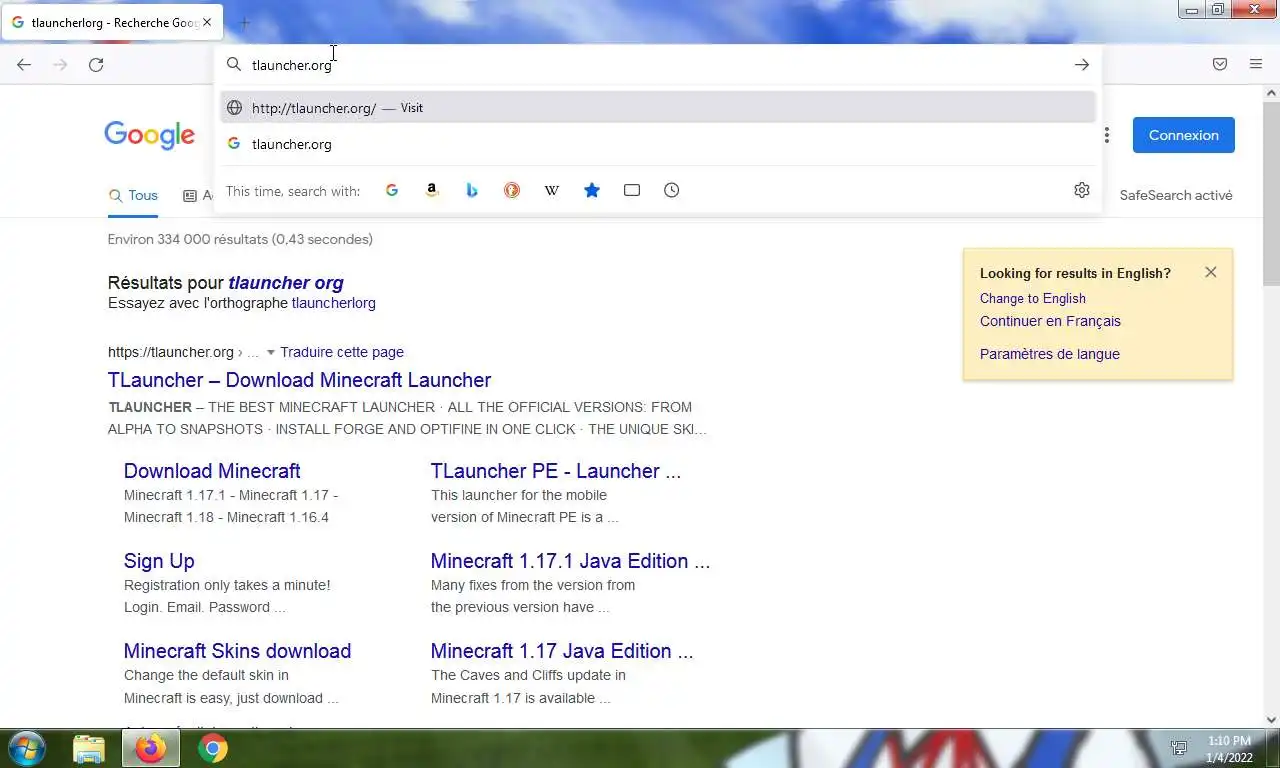Choose the http://tlauncher.org/ Visit suggestion
This screenshot has width=1280, height=768.
click(x=658, y=107)
